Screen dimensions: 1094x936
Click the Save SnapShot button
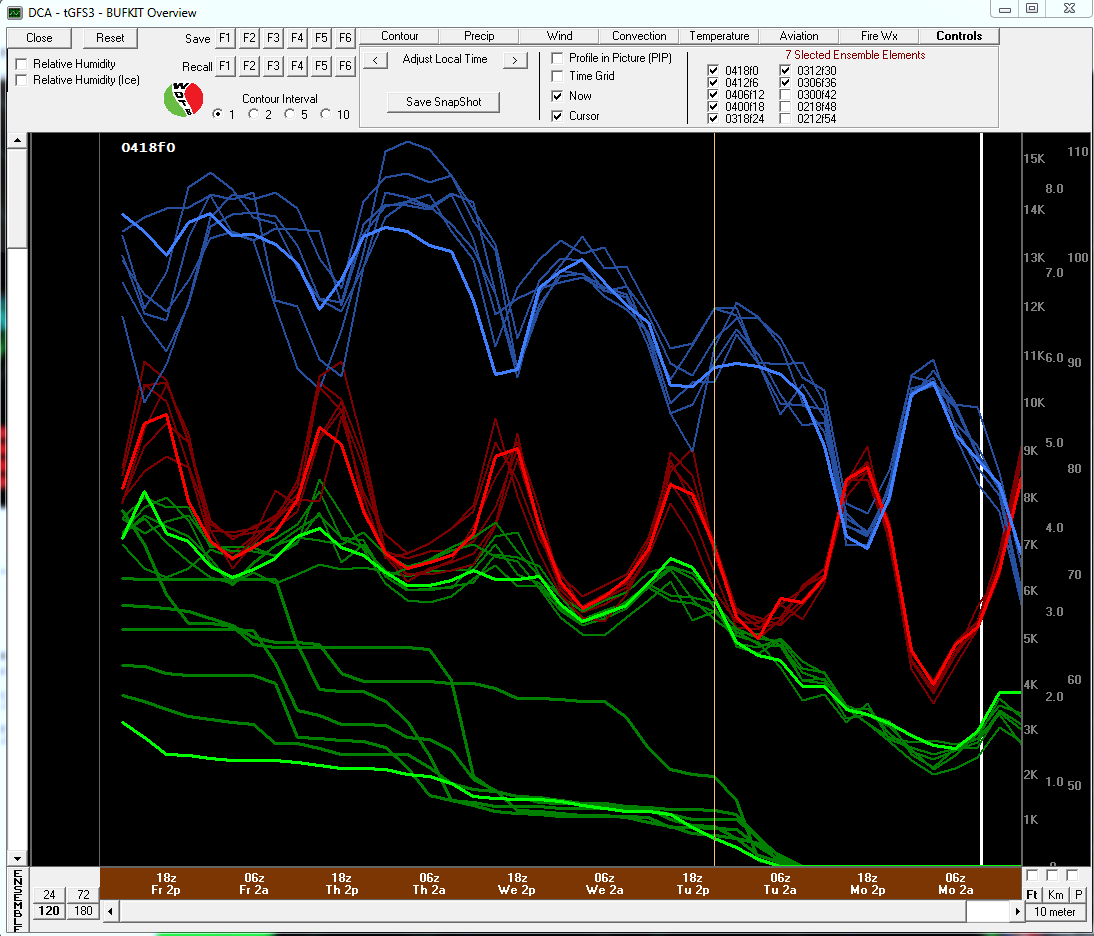tap(444, 102)
